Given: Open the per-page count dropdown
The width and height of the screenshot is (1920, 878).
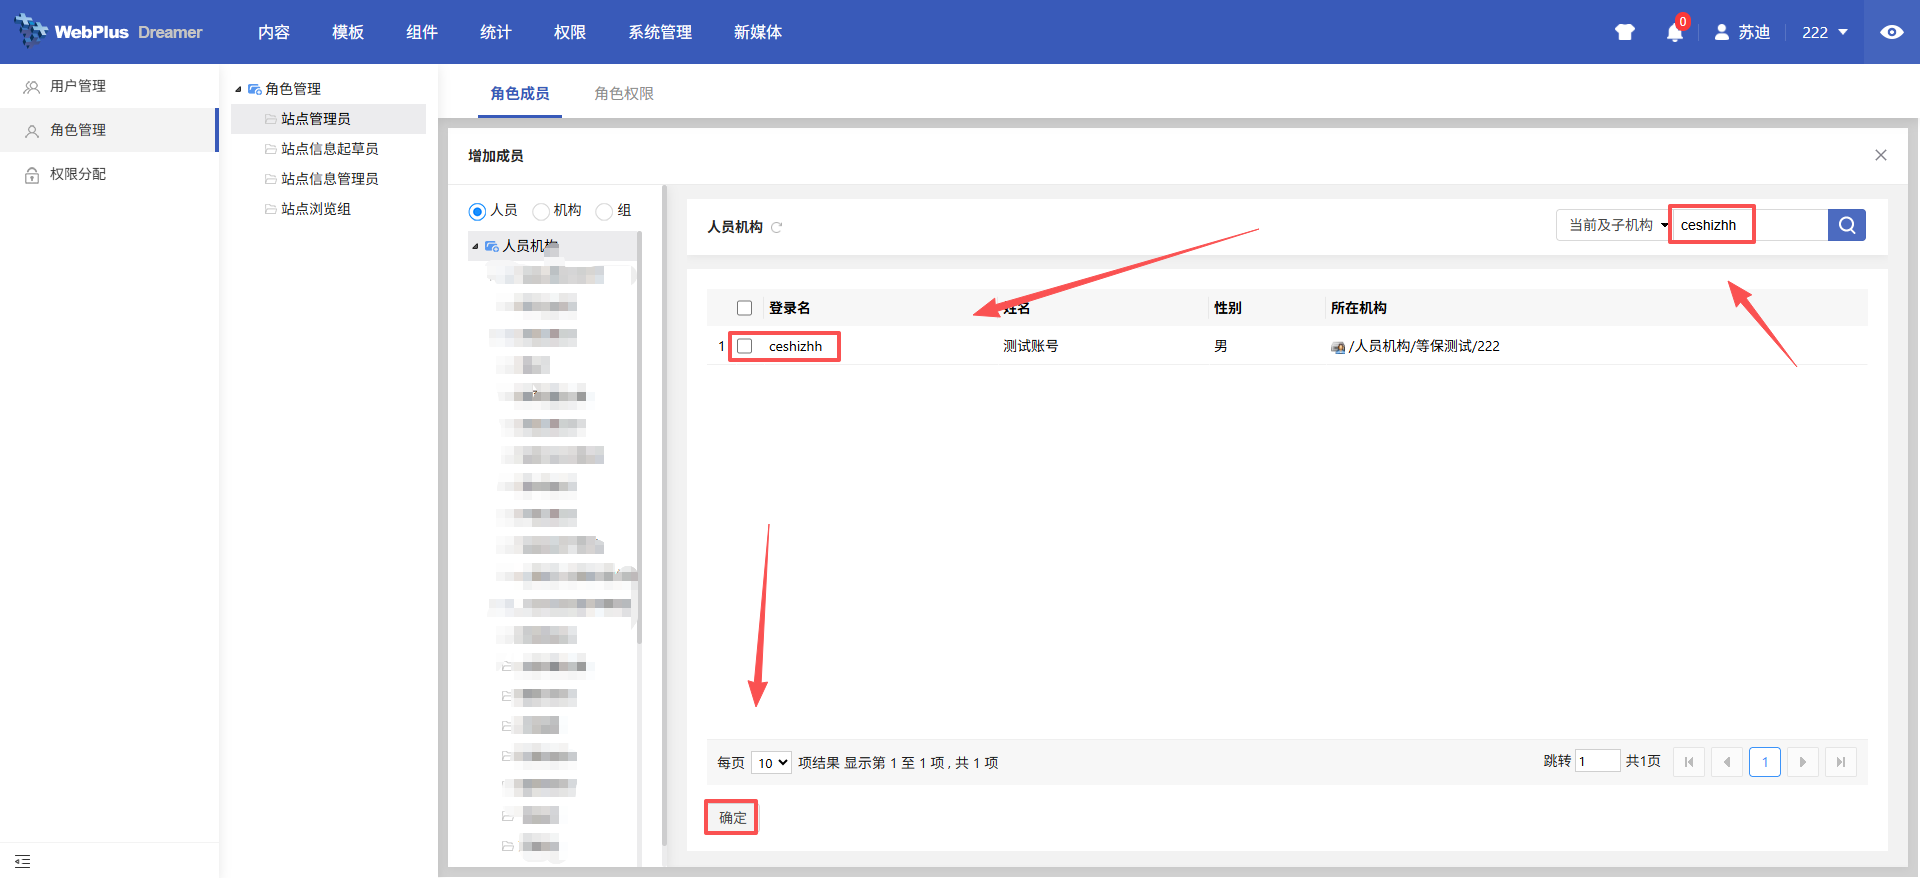Looking at the screenshot, I should pyautogui.click(x=771, y=763).
